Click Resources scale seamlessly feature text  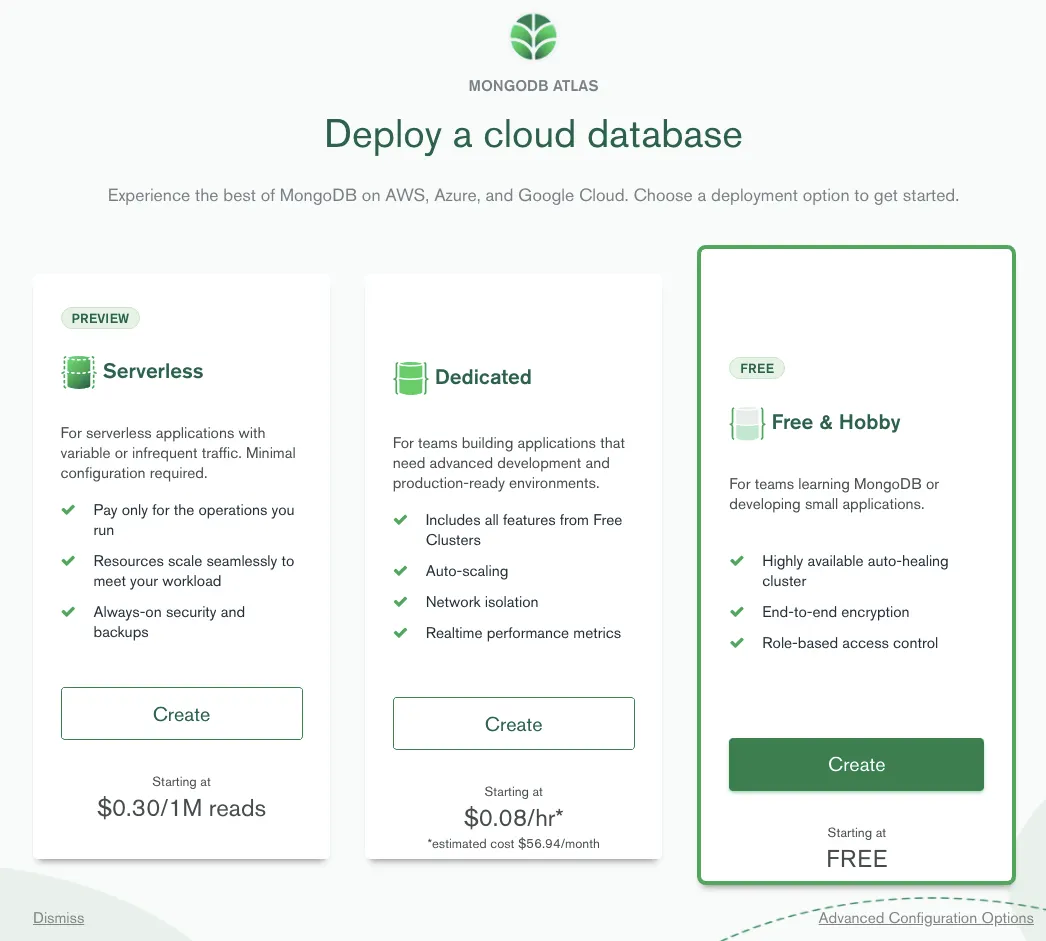pyautogui.click(x=193, y=571)
